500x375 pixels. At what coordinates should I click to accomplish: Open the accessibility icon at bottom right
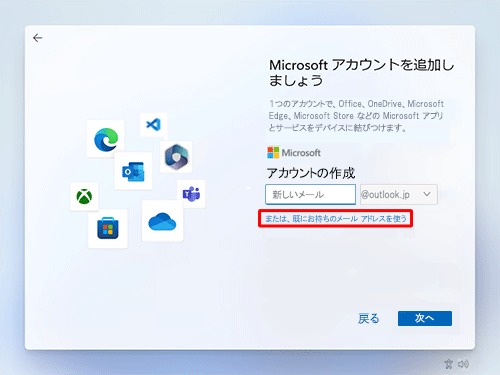tap(449, 364)
